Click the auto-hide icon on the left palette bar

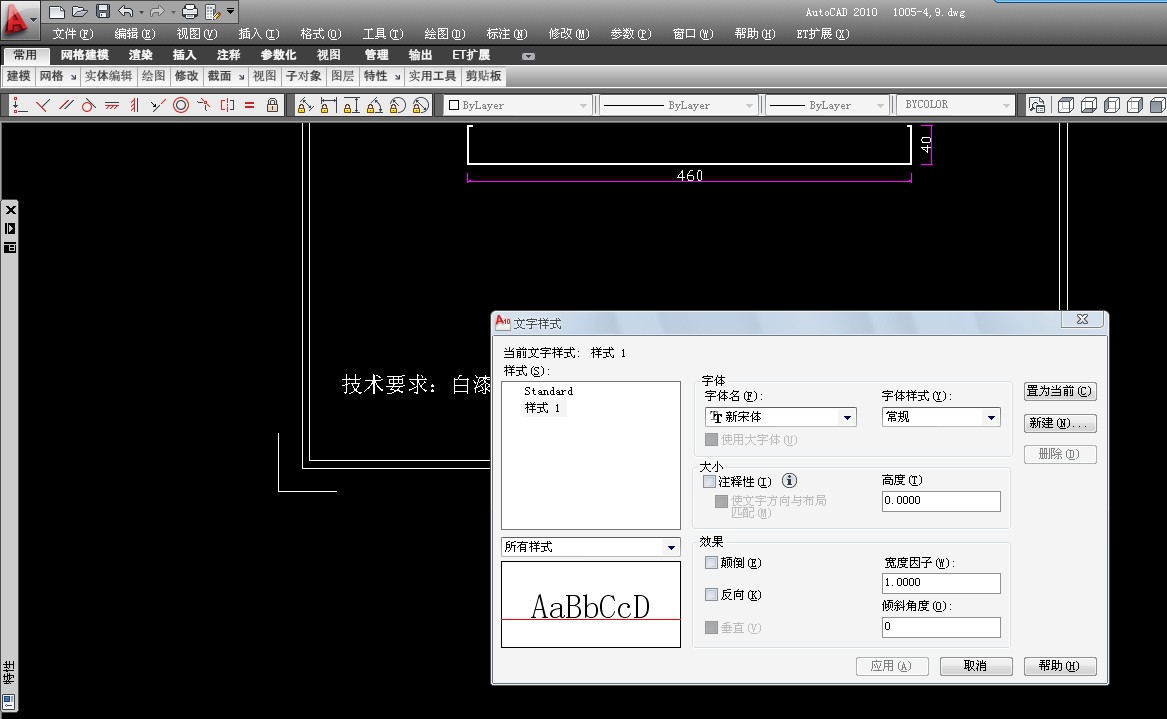(x=10, y=229)
